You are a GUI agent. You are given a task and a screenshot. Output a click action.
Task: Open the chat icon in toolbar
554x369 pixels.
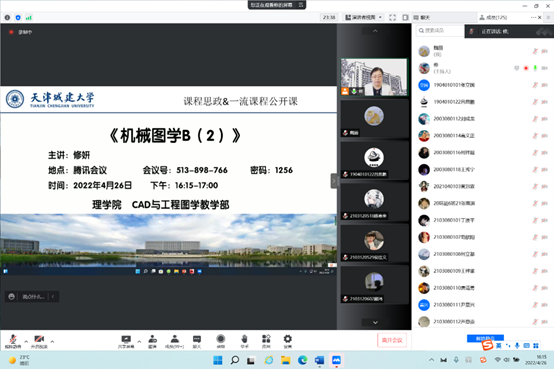click(x=197, y=341)
